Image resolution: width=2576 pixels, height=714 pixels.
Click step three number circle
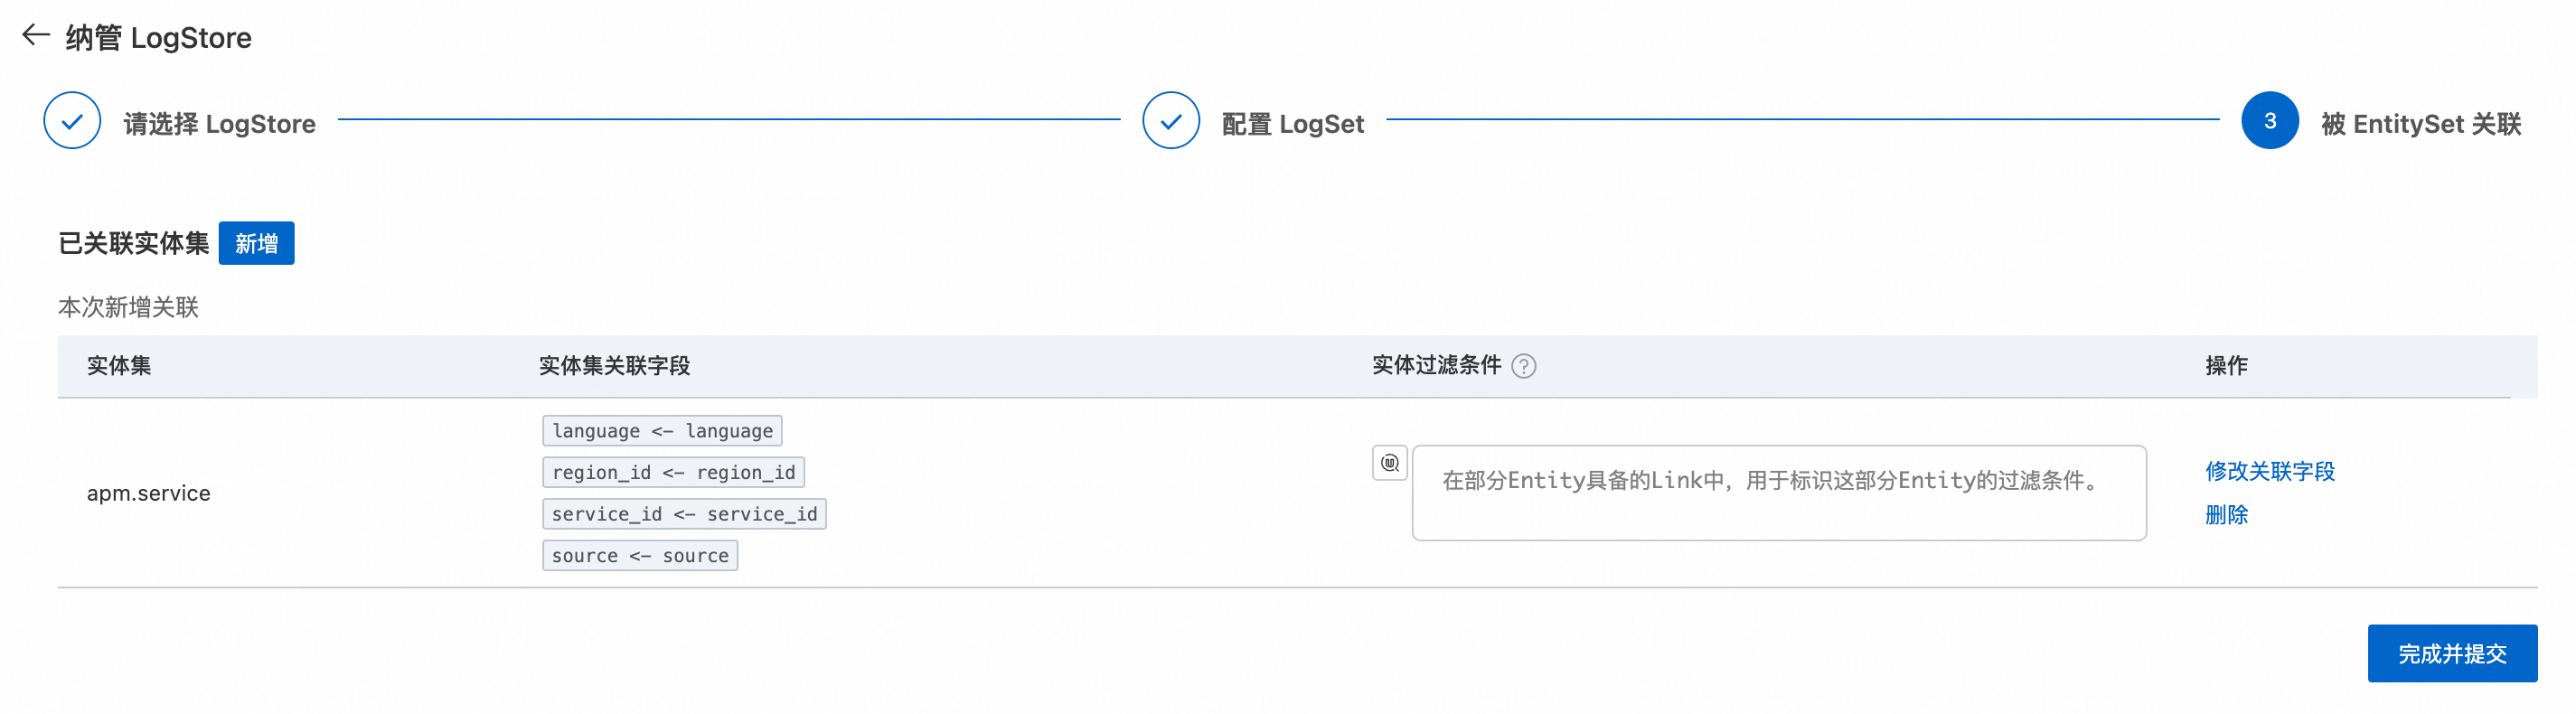click(x=2269, y=121)
